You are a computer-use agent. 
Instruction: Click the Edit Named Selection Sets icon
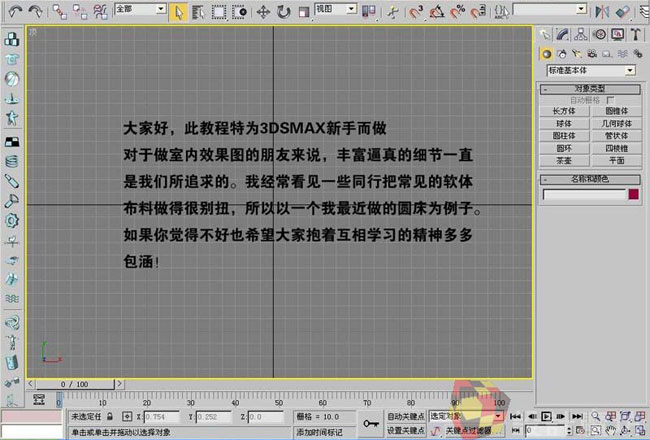502,12
